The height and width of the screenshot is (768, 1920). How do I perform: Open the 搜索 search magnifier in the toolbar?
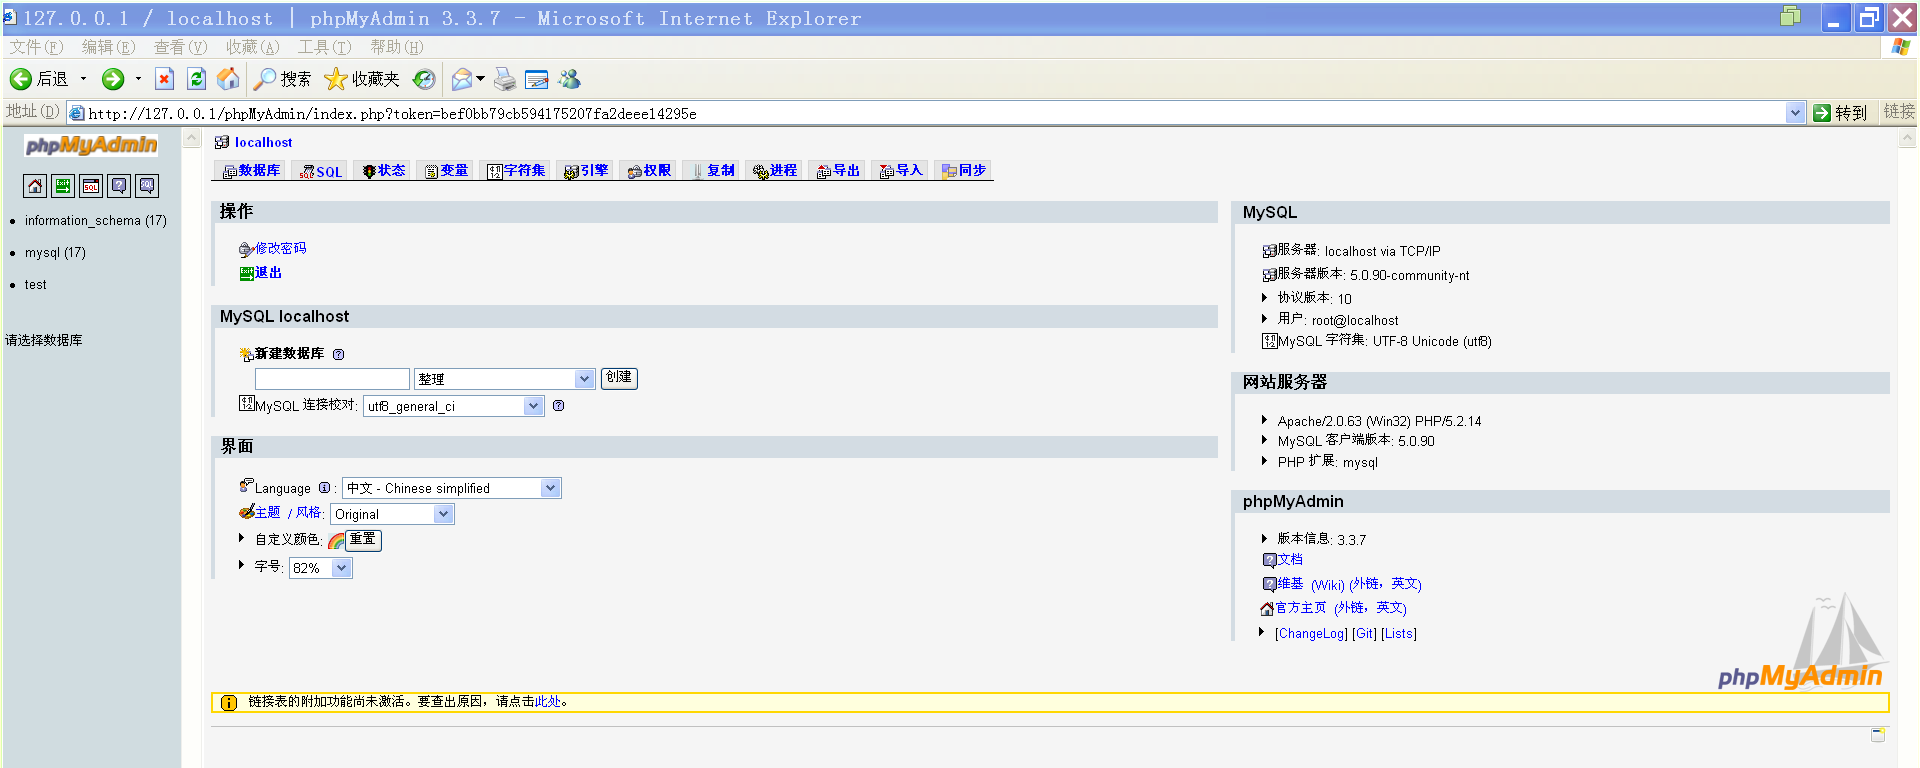coord(282,79)
